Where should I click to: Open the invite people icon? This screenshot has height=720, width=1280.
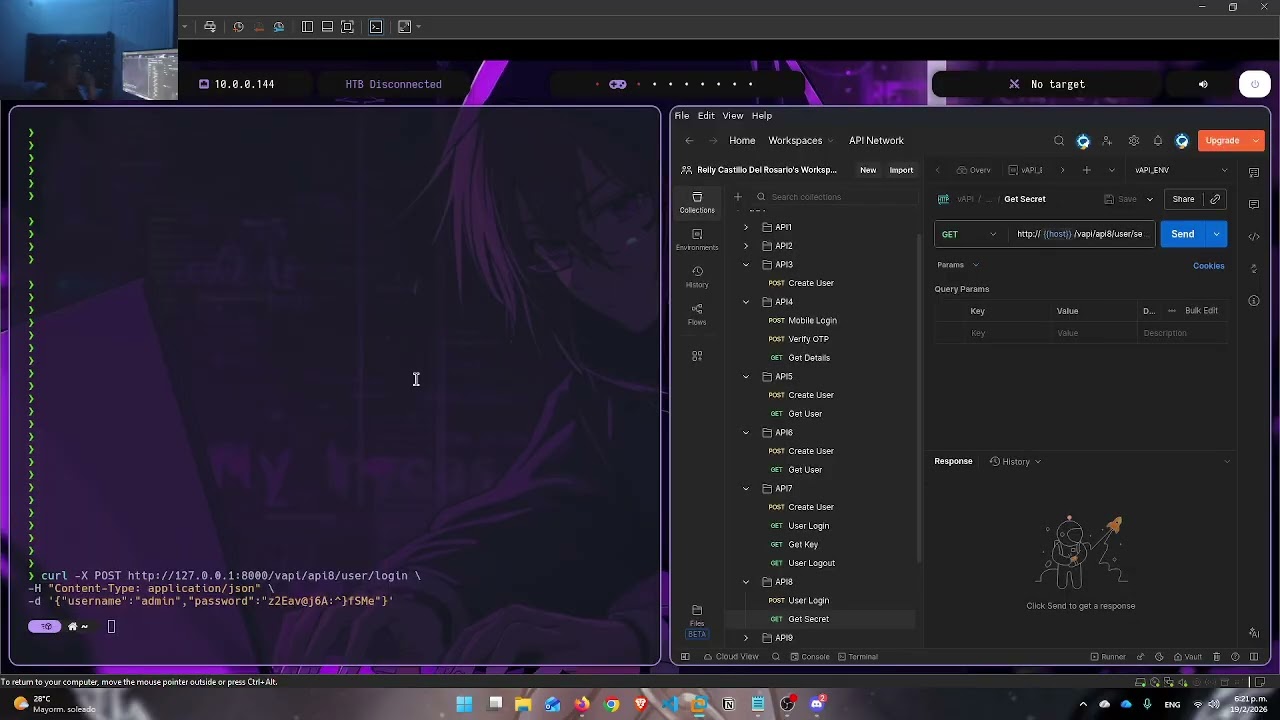(x=1107, y=141)
